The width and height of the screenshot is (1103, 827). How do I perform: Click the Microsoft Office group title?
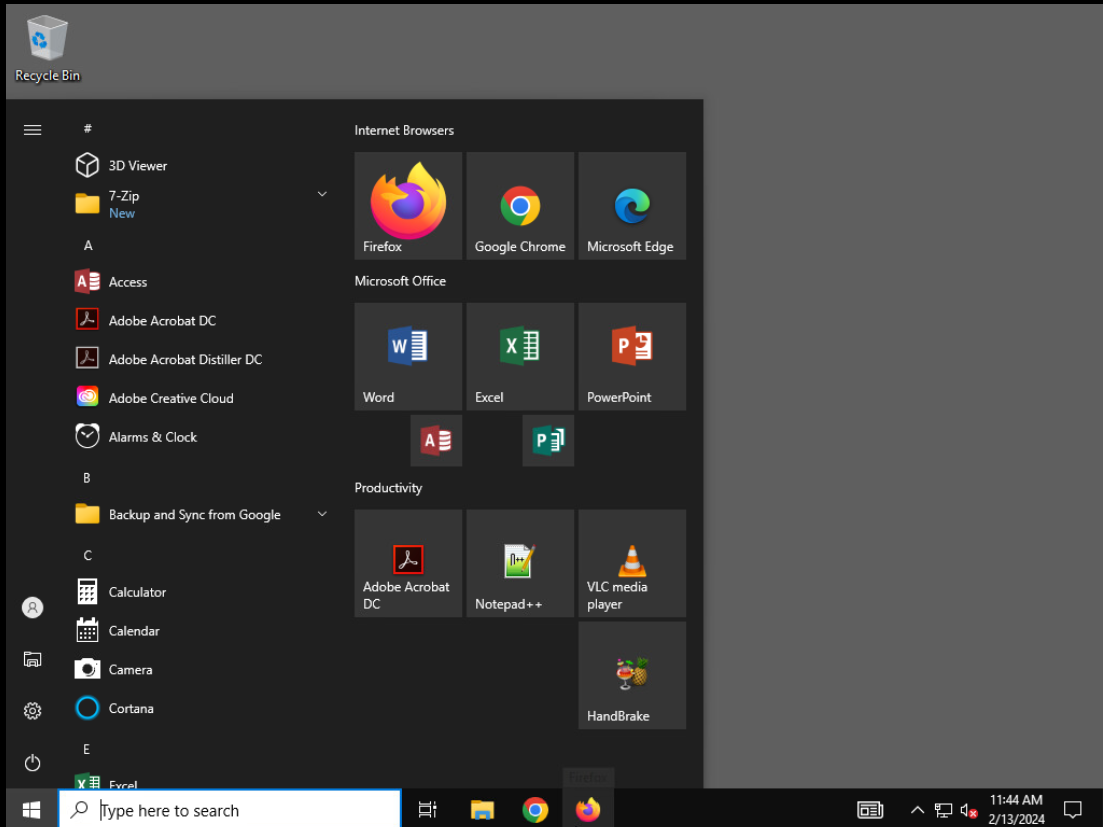pyautogui.click(x=400, y=281)
